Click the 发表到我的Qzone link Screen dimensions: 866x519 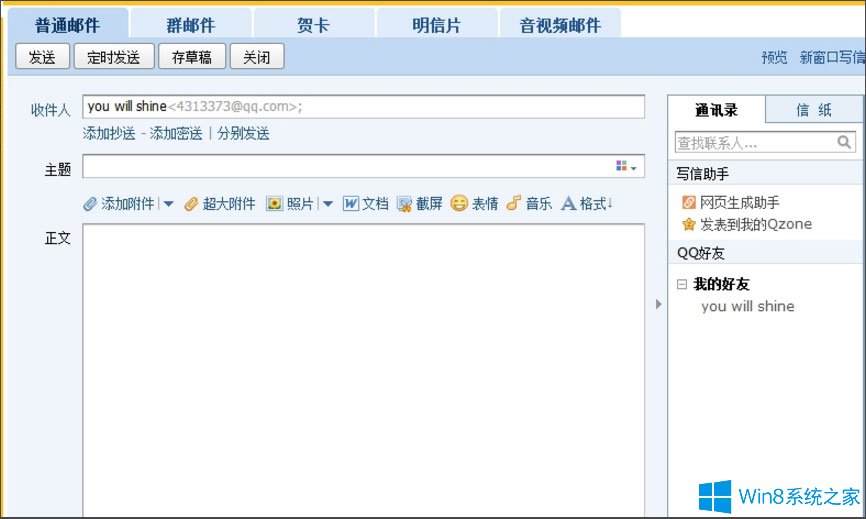pos(756,224)
